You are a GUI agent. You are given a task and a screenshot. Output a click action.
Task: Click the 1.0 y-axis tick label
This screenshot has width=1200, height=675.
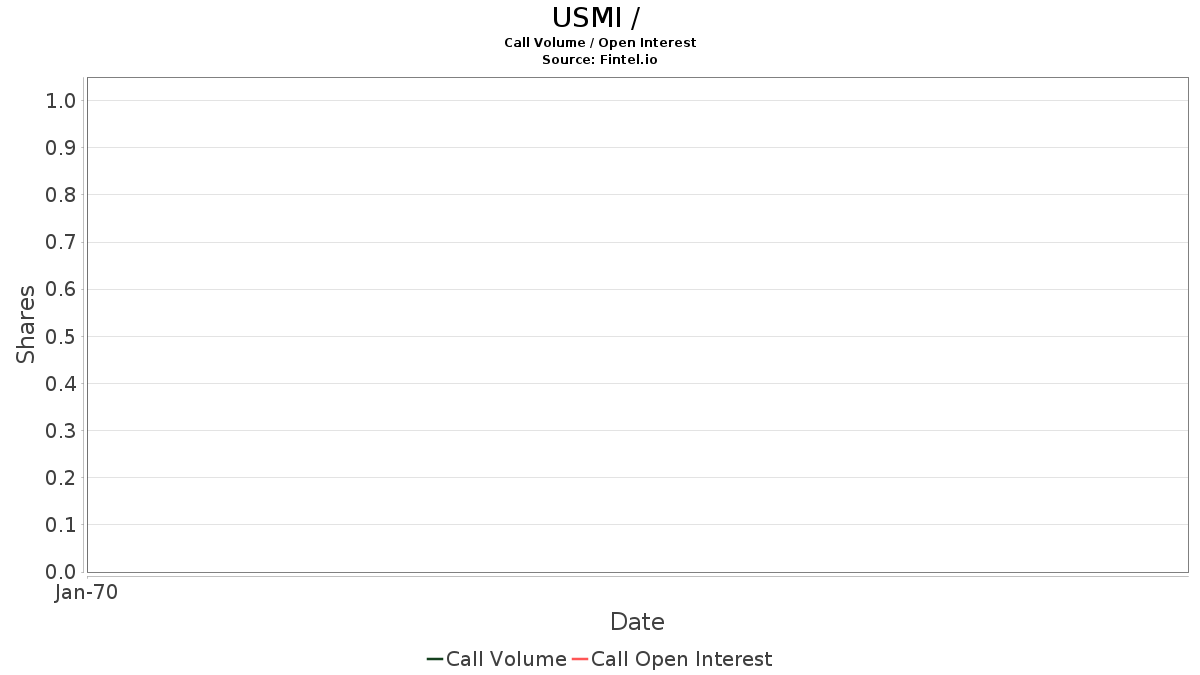(61, 100)
